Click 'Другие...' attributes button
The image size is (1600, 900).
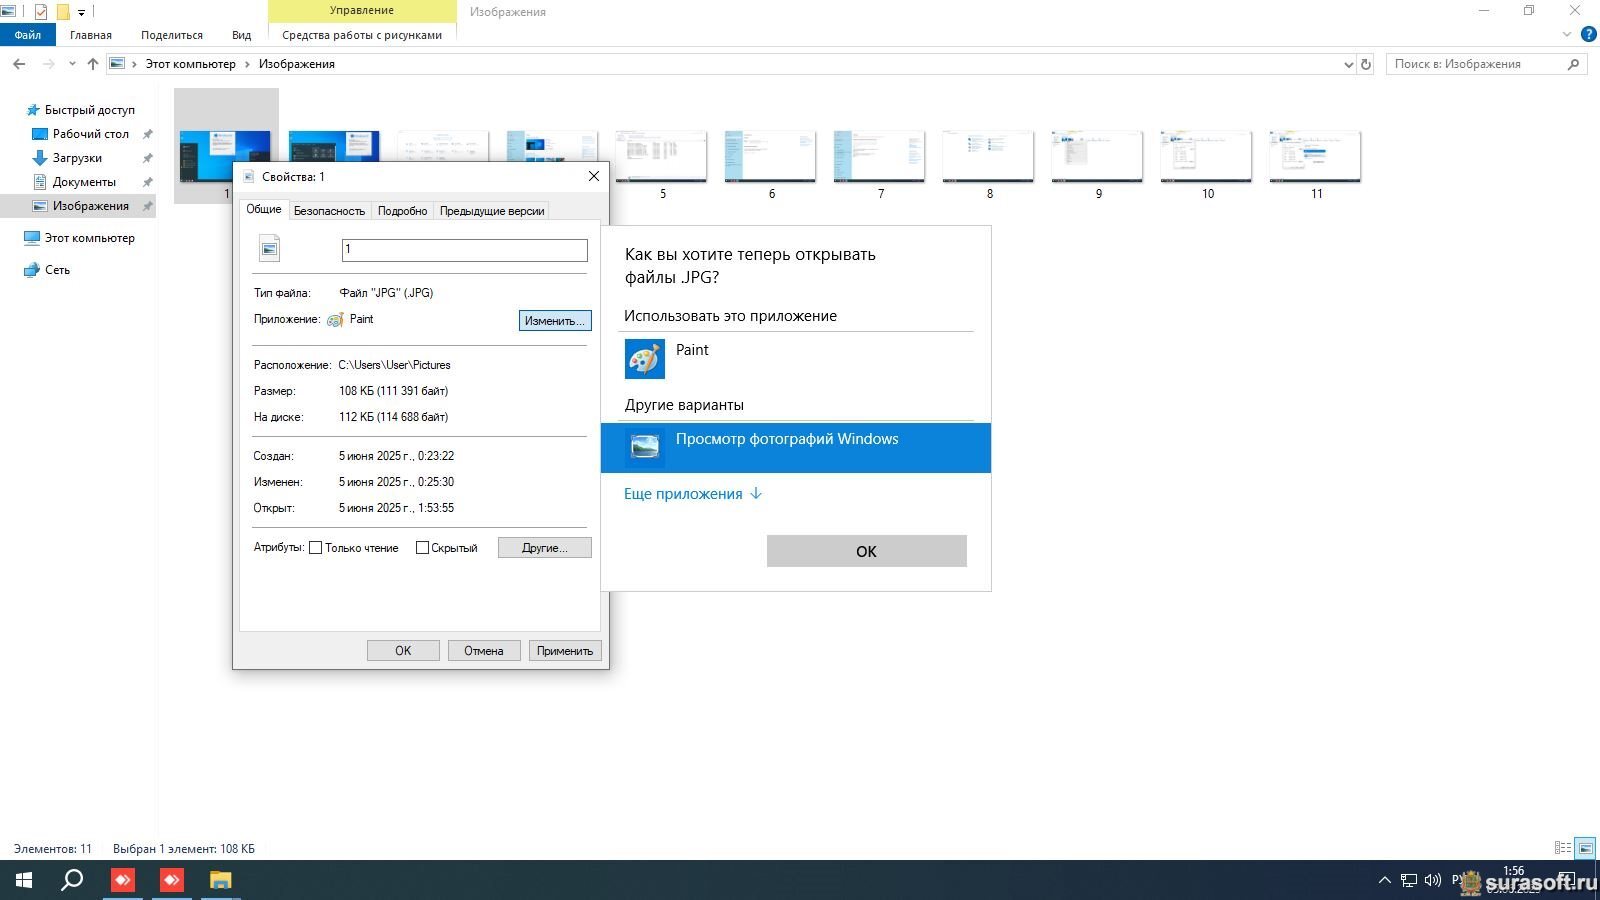pyautogui.click(x=545, y=548)
